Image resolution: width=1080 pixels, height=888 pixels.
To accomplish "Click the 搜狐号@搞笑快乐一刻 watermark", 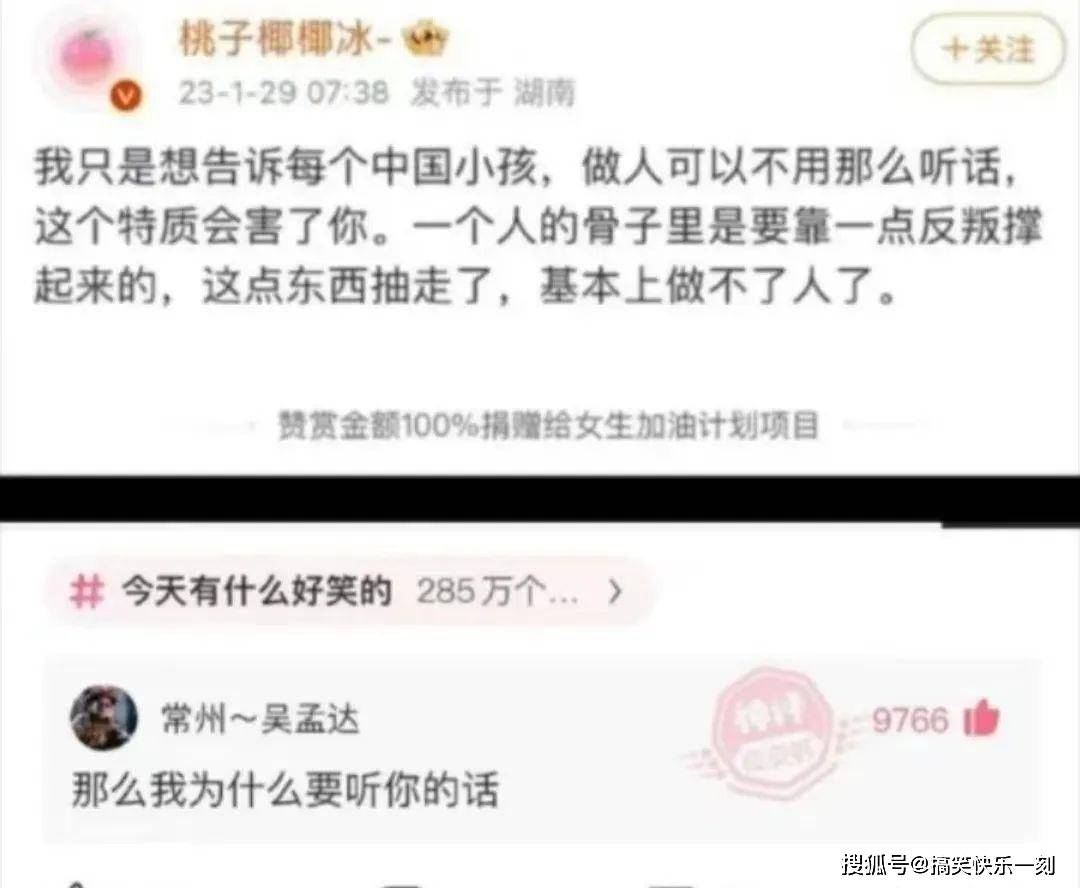I will 948,864.
